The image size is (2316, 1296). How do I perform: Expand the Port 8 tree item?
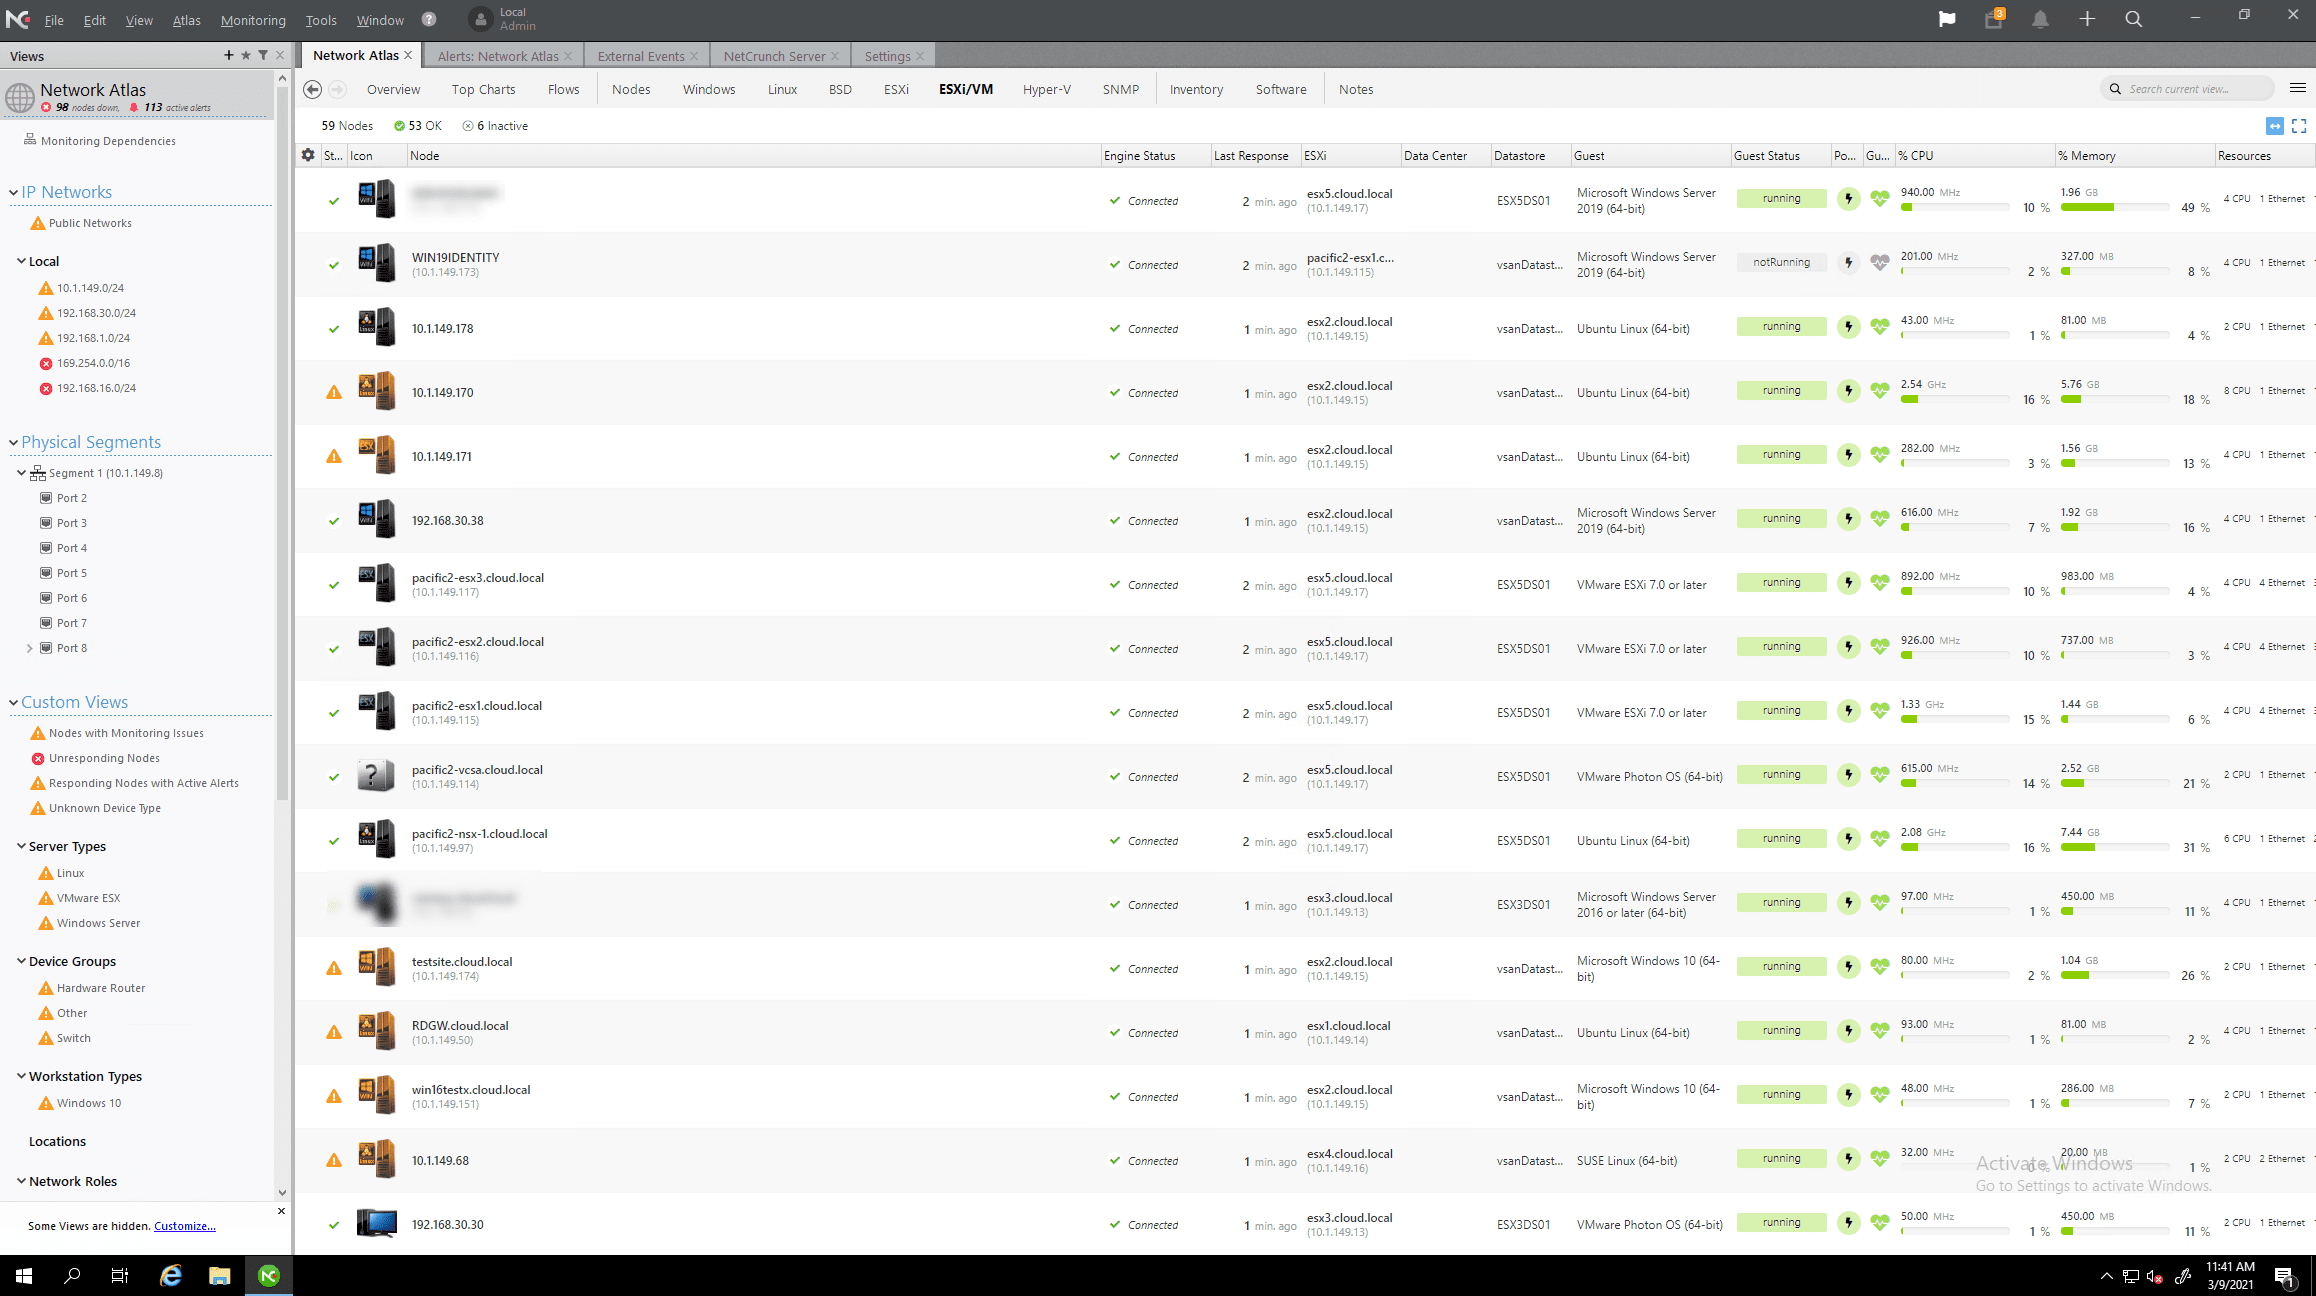pos(30,648)
